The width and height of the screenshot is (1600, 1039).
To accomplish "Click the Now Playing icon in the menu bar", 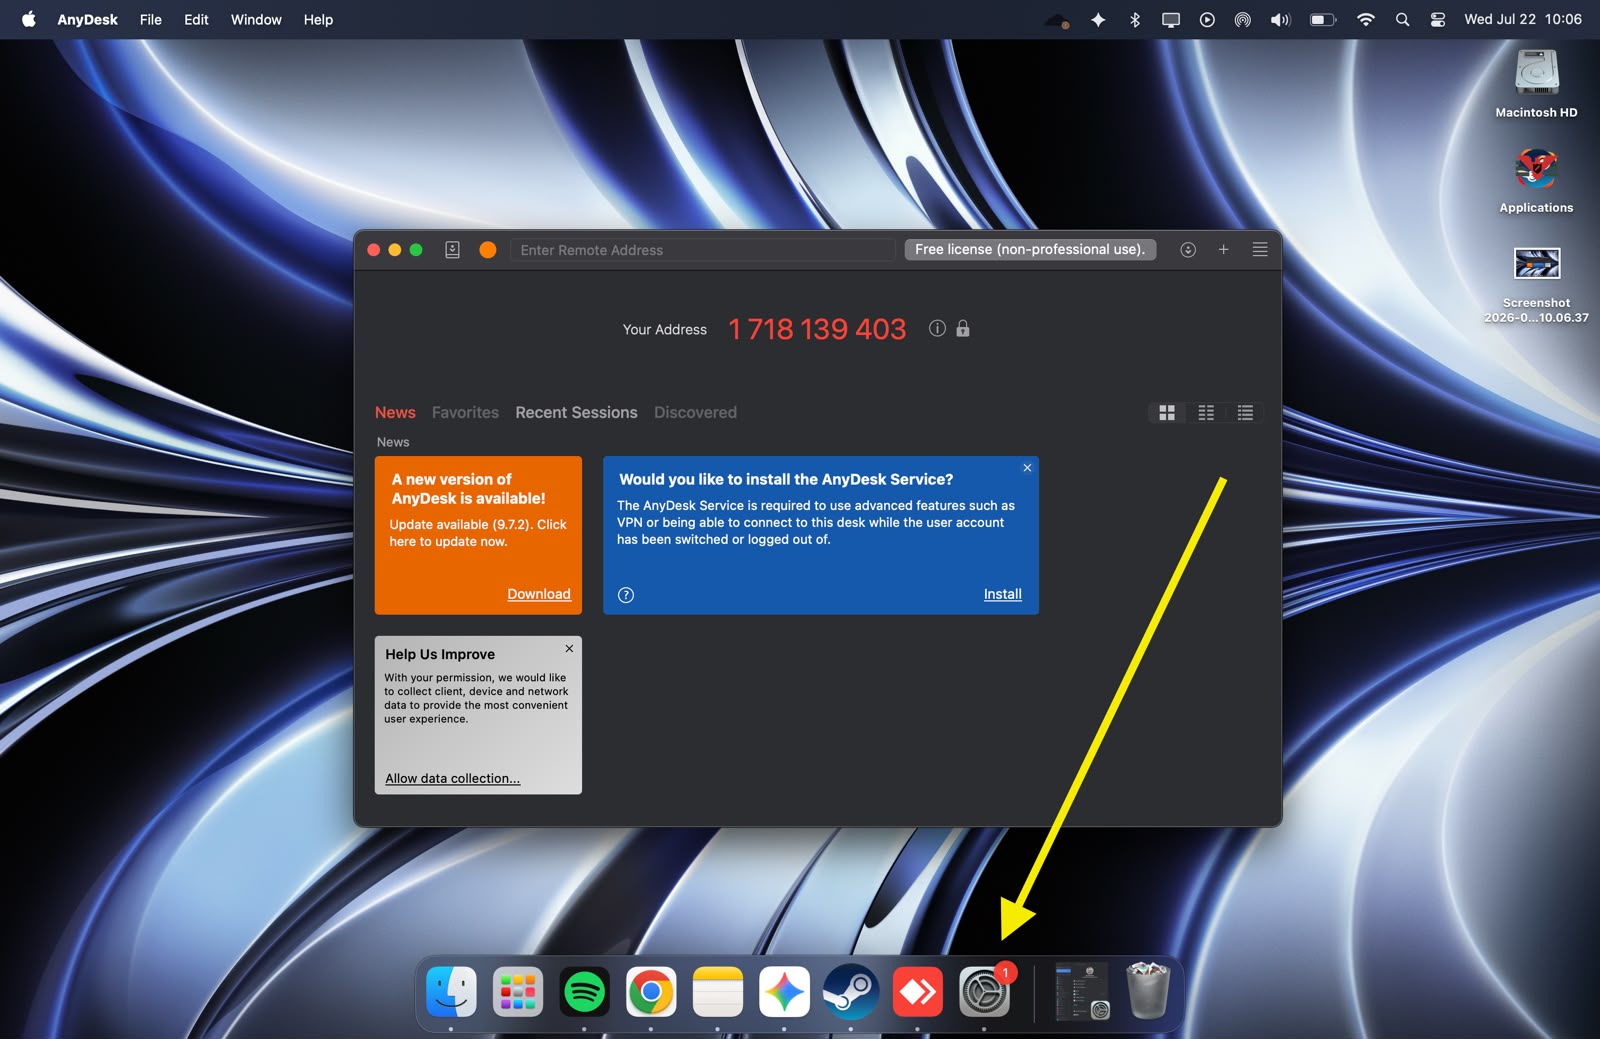I will pyautogui.click(x=1207, y=20).
